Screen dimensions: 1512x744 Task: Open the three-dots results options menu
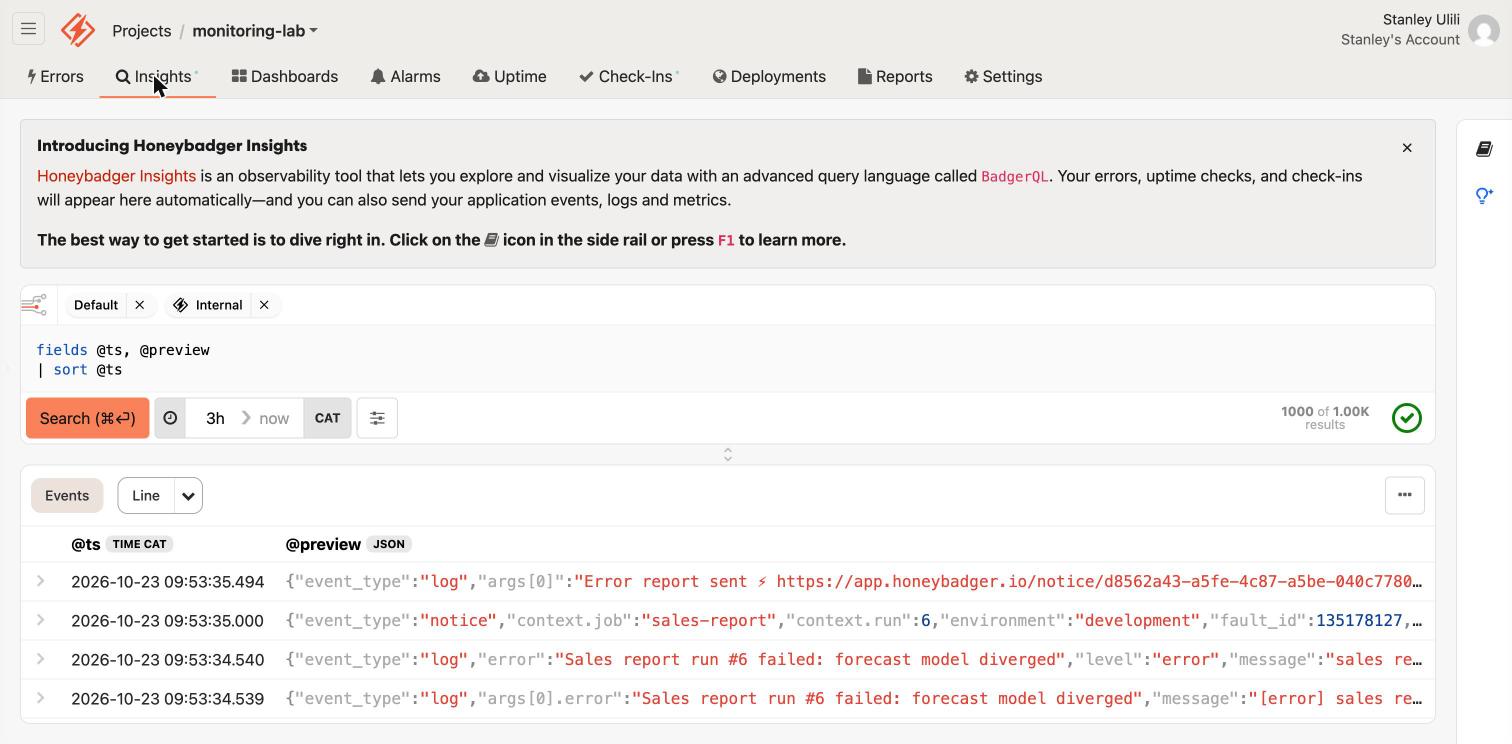(x=1405, y=495)
